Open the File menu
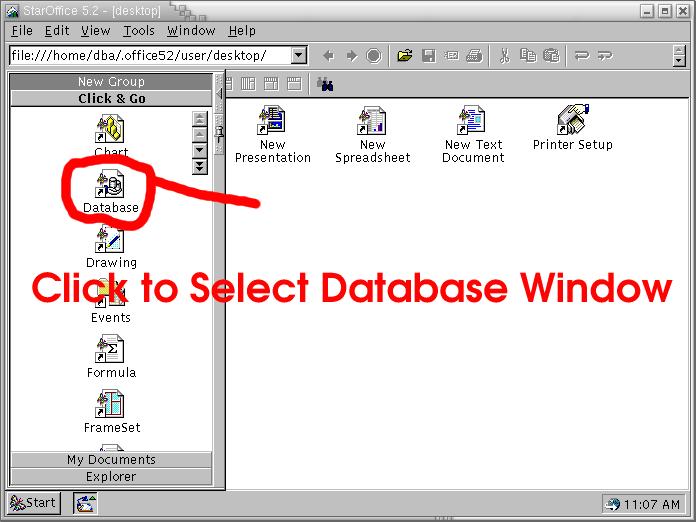The image size is (696, 522). (22, 31)
